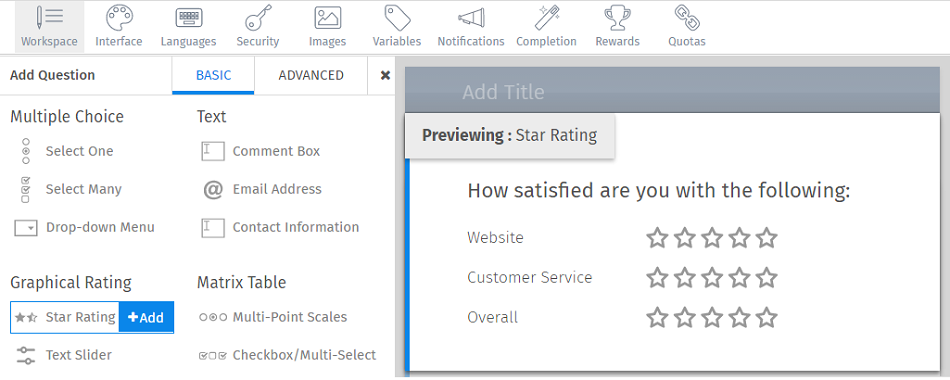
Task: Switch to the BASIC tab
Action: pyautogui.click(x=213, y=75)
